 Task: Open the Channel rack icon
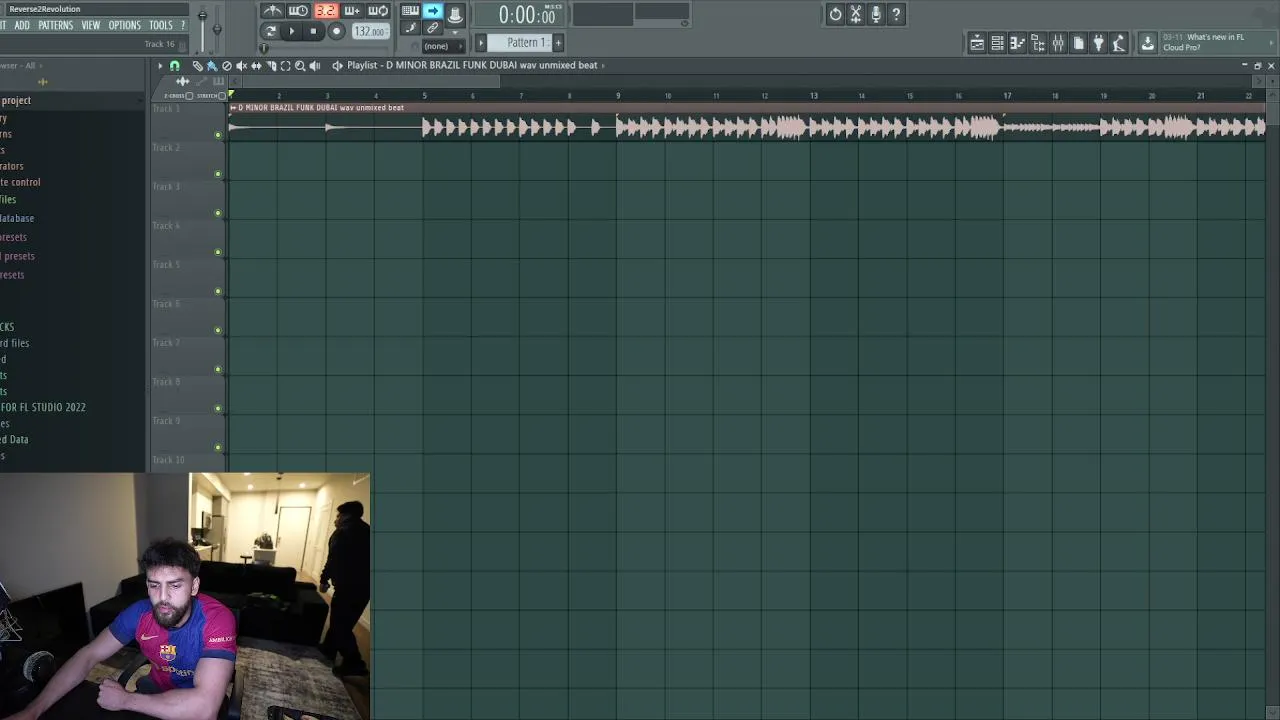(997, 43)
